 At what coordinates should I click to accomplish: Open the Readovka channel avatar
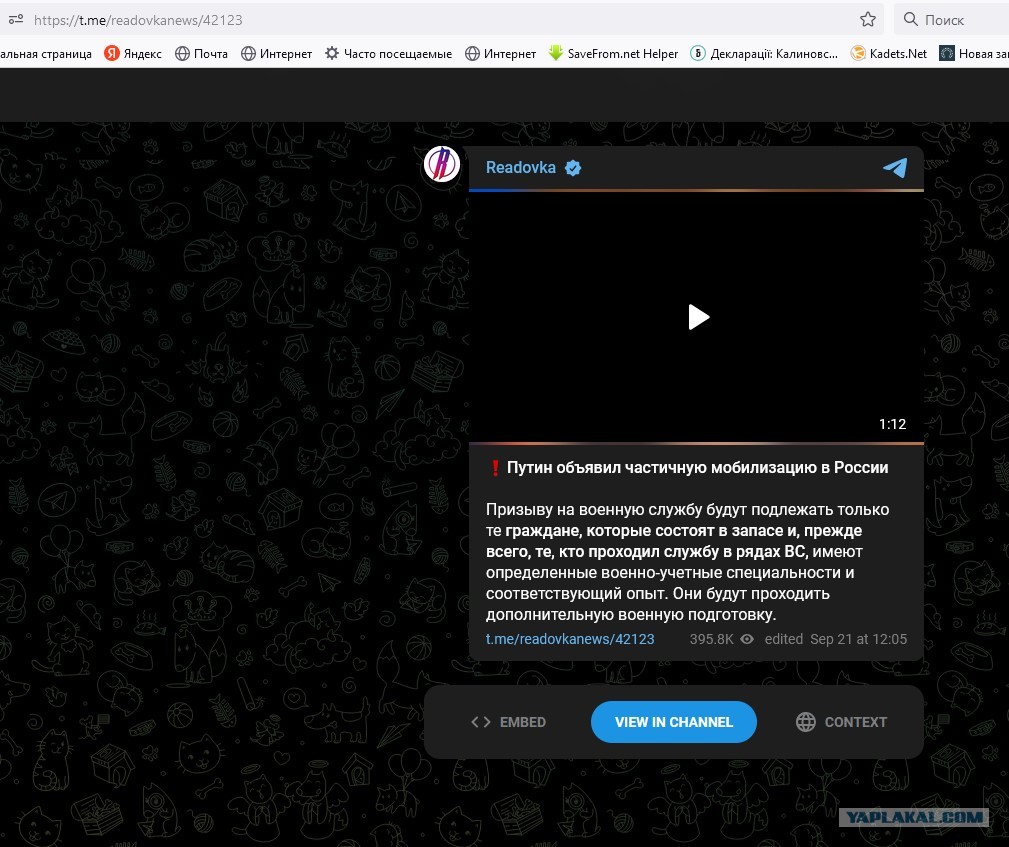click(441, 163)
